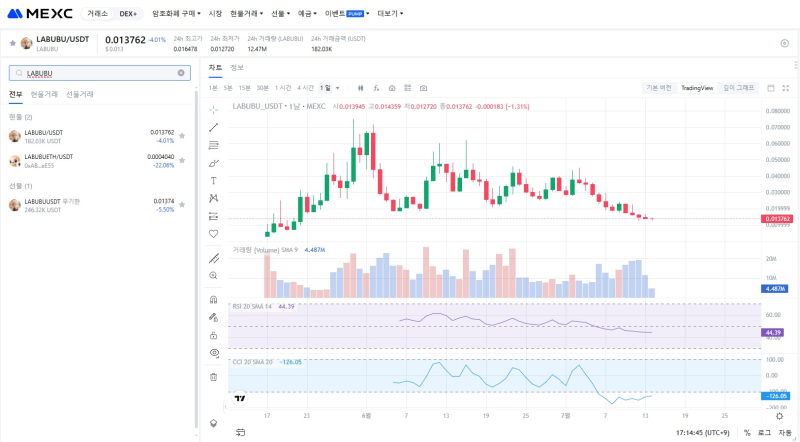Viewport: 800px width, 442px height.
Task: Switch to the 차트 tab
Action: click(x=215, y=68)
